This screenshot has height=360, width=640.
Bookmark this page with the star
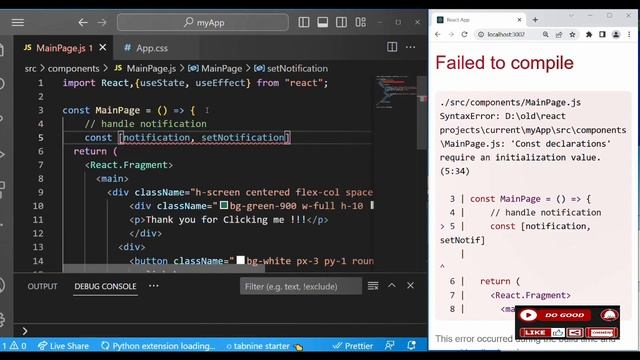[572, 35]
